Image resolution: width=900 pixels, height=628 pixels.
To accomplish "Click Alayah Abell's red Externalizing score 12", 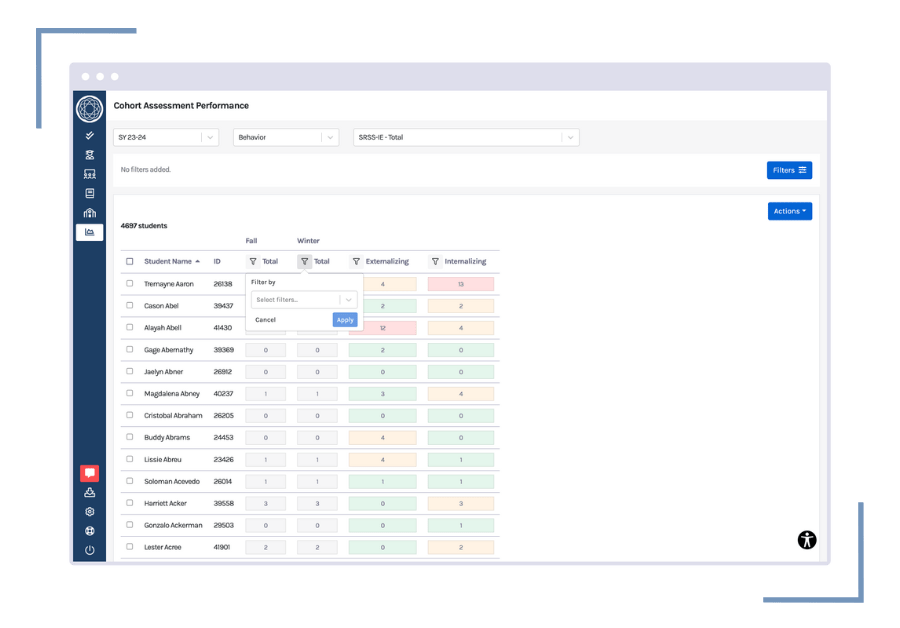I will (382, 328).
